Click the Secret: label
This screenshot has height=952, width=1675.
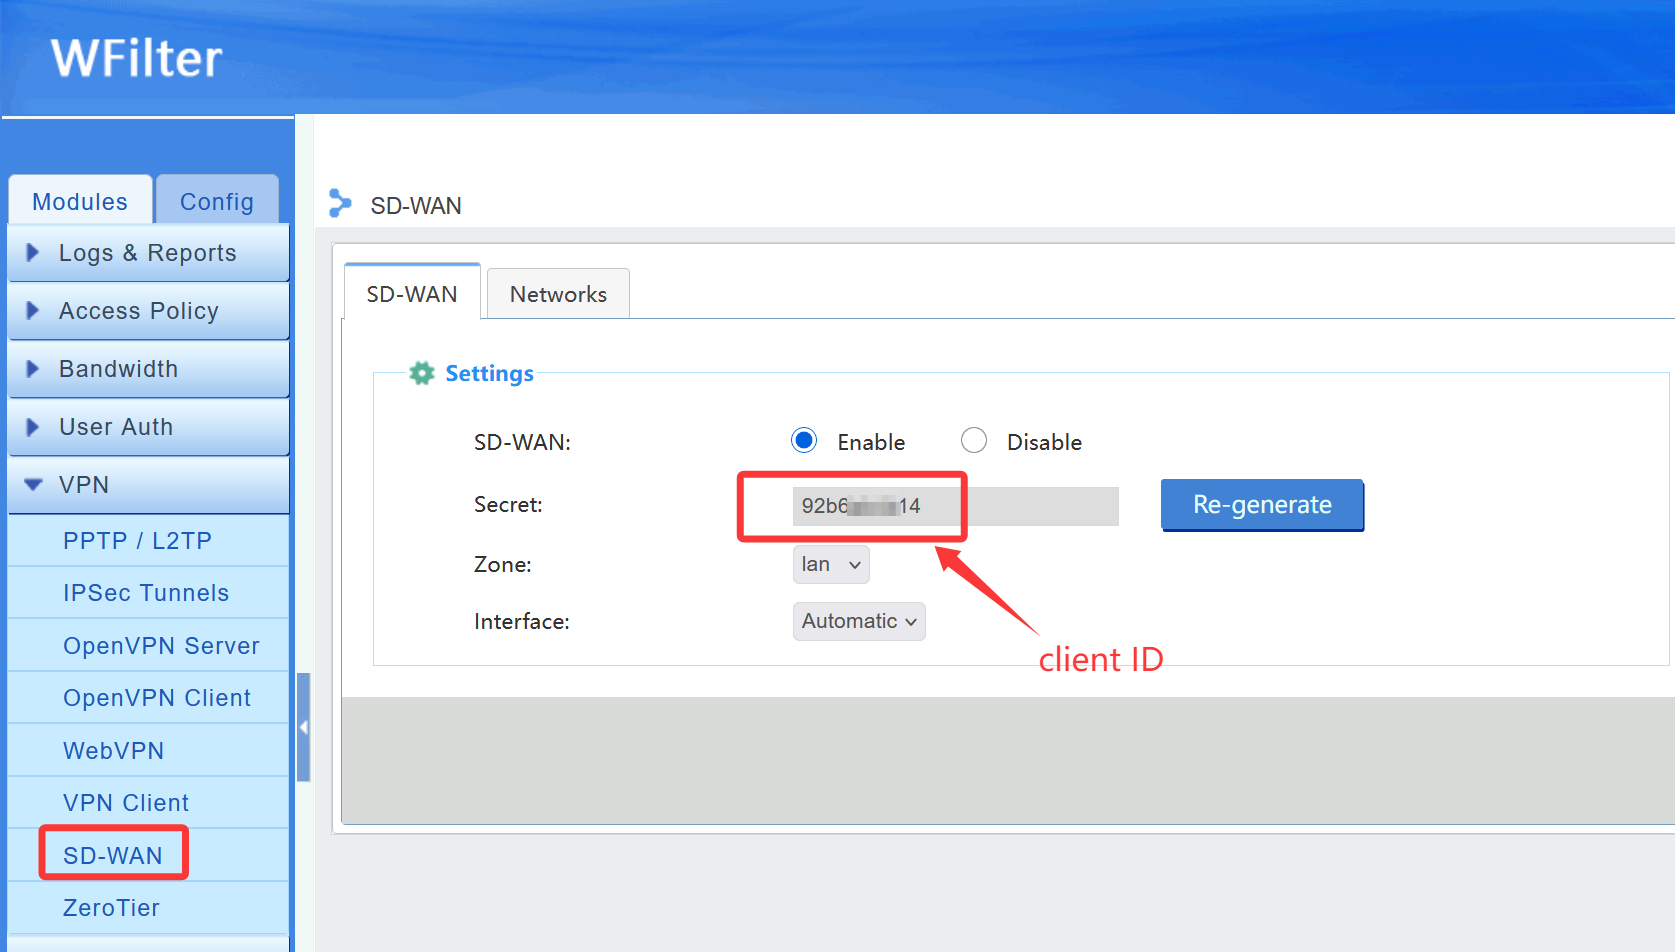coord(508,505)
